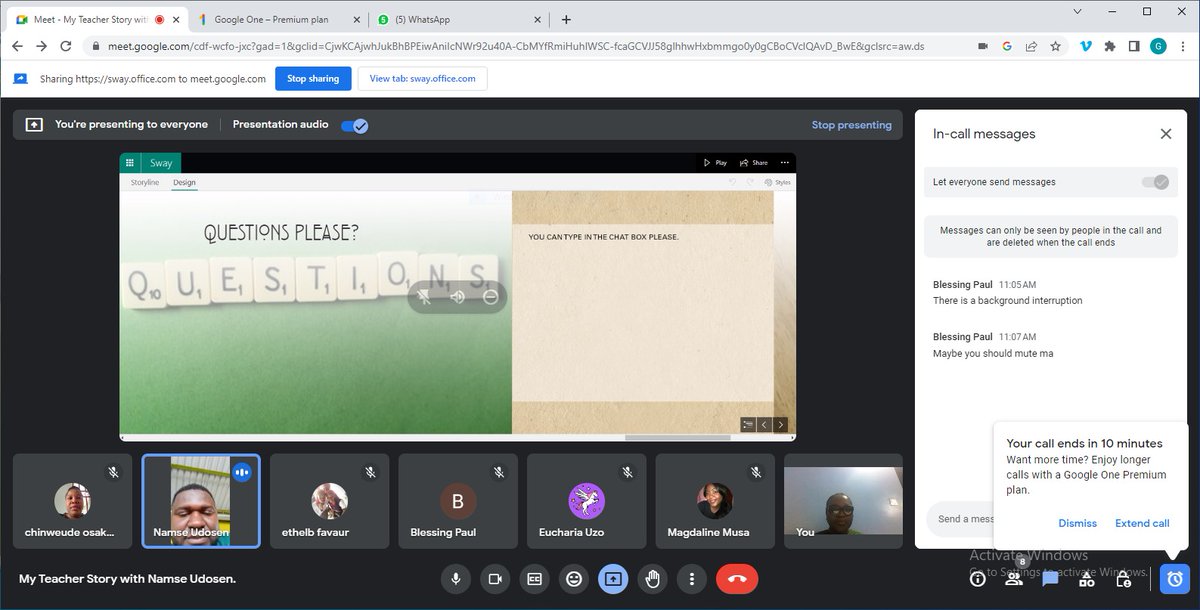Click the present screen button in controls
This screenshot has height=610, width=1200.
click(613, 578)
